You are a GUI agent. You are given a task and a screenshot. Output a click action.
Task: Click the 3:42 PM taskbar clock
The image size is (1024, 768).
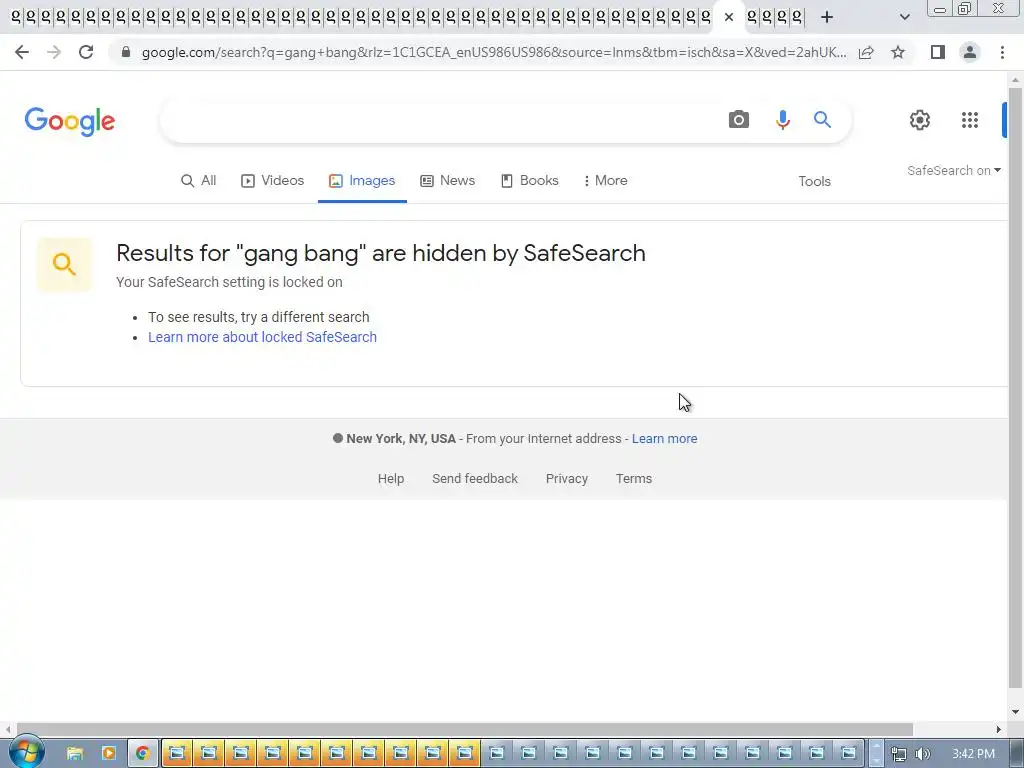(973, 754)
